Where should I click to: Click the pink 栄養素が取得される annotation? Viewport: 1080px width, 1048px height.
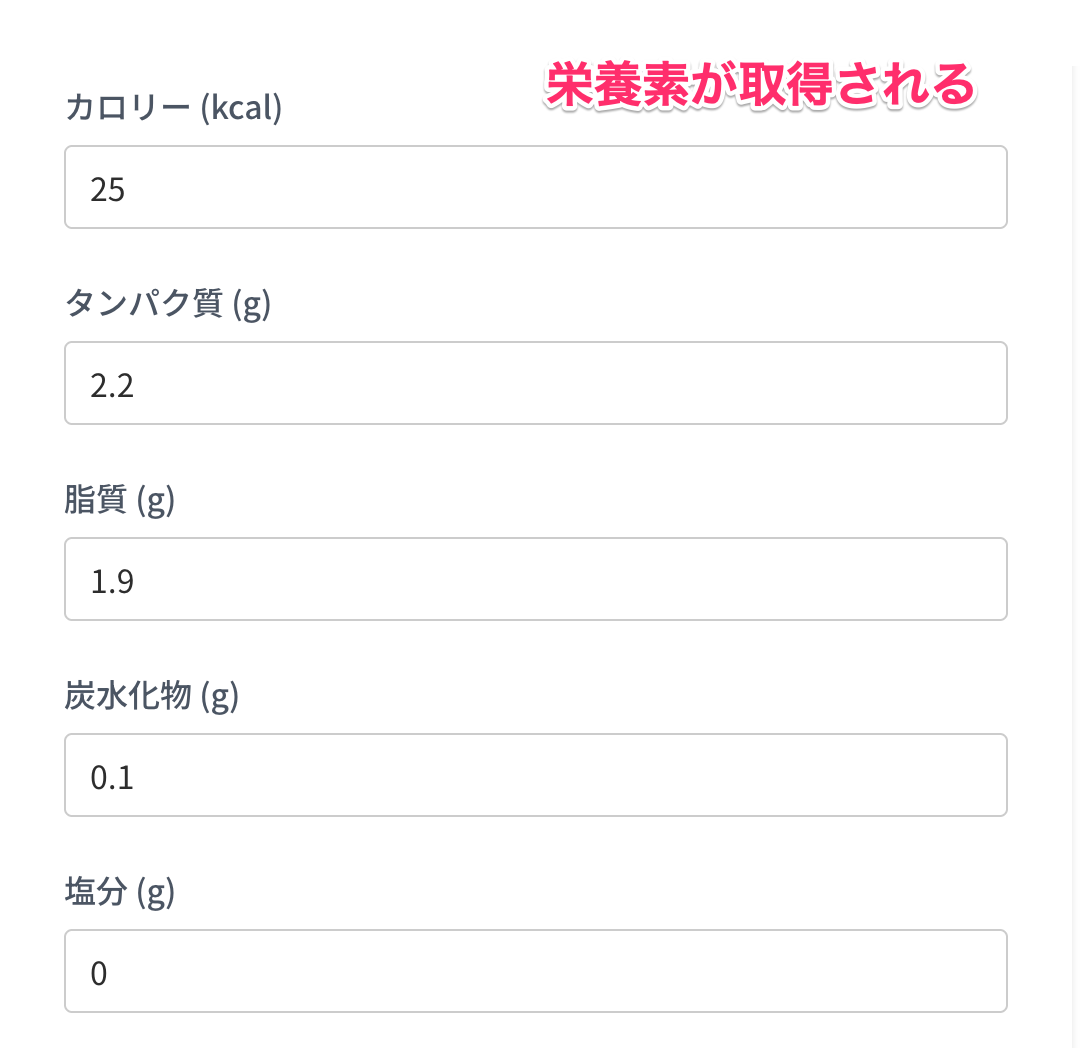tap(760, 85)
